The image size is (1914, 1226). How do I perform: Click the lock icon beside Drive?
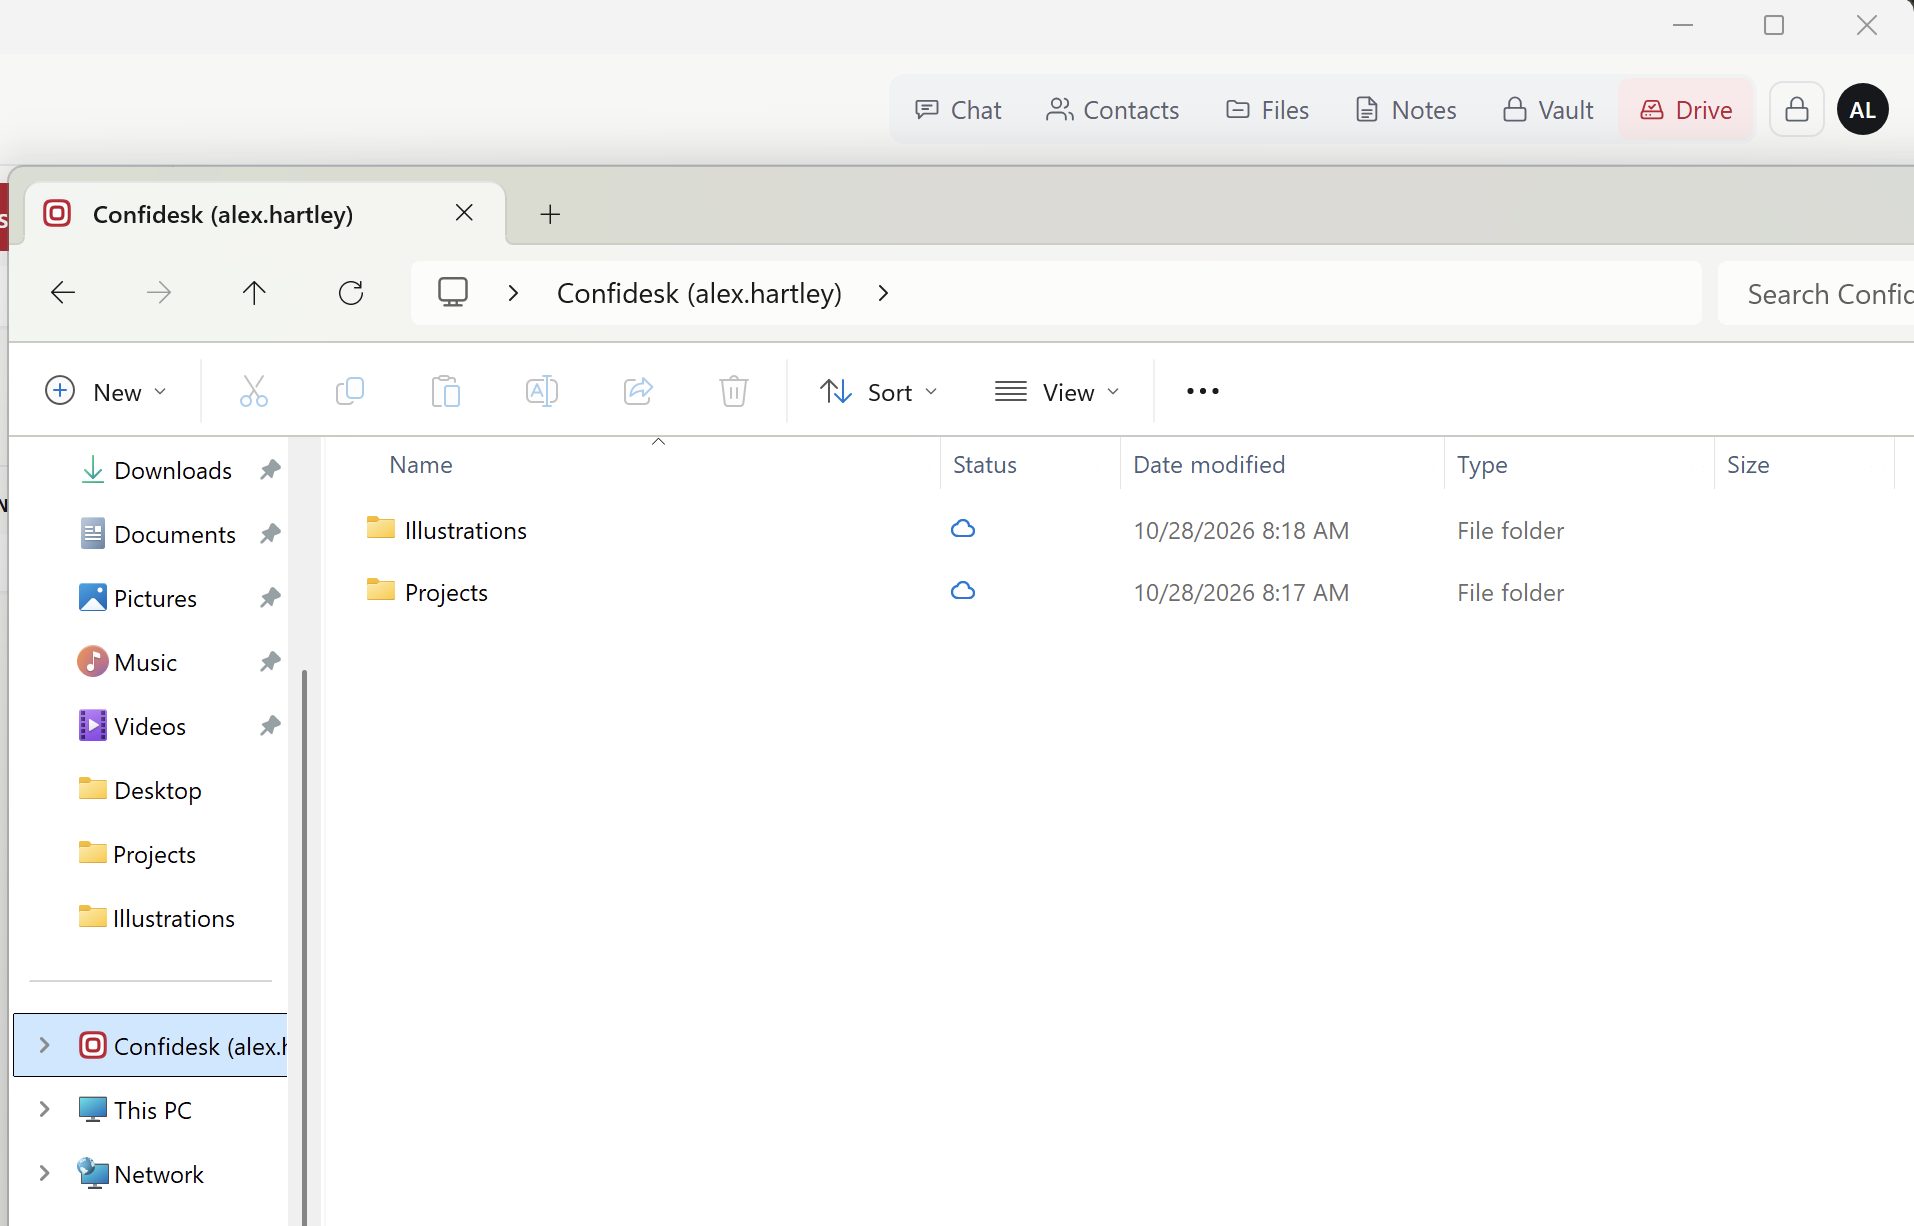tap(1797, 109)
